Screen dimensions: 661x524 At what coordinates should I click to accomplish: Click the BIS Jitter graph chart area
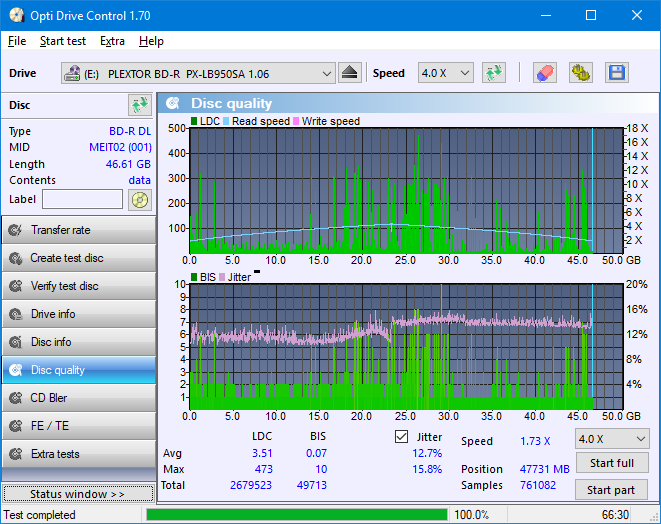(406, 347)
